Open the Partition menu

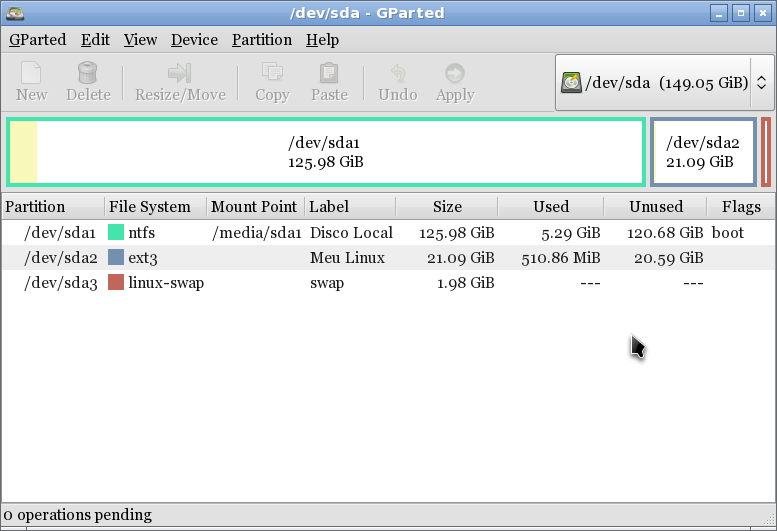pos(262,40)
